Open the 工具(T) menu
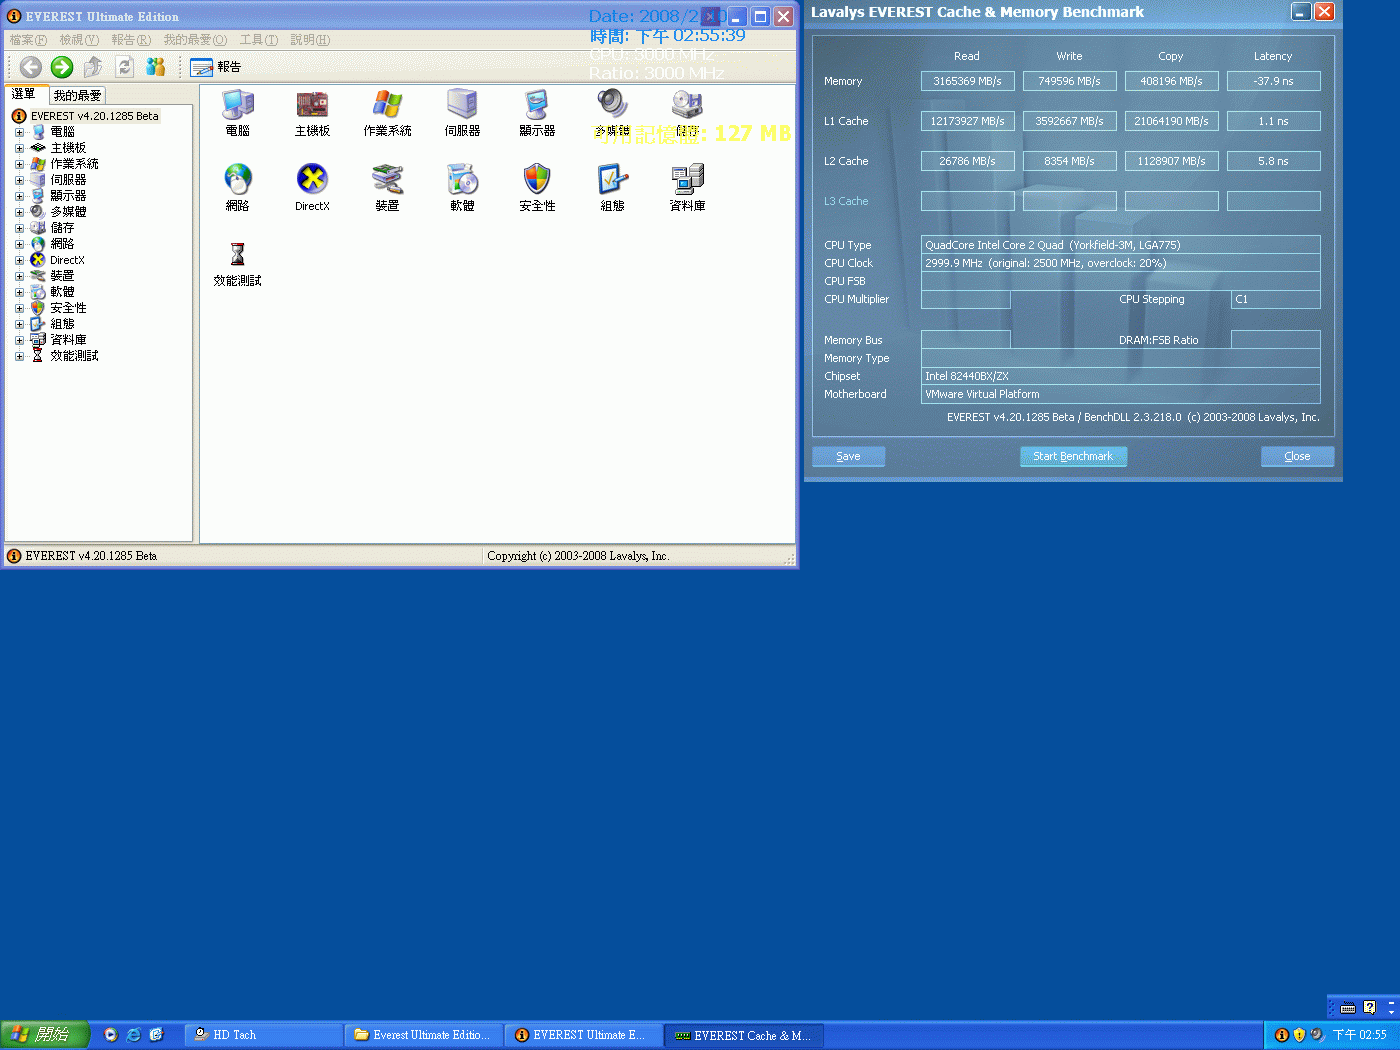Screen dimensions: 1400x1050 coord(259,40)
